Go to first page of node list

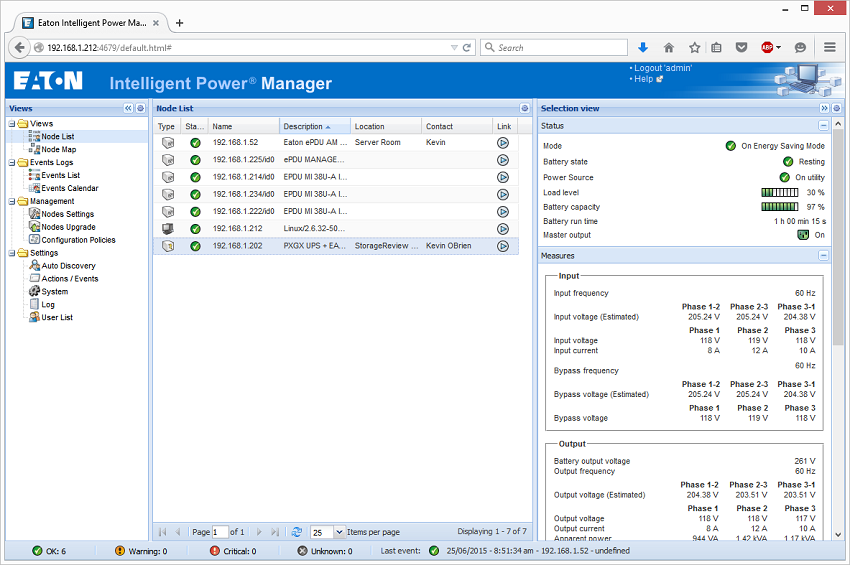coord(163,532)
